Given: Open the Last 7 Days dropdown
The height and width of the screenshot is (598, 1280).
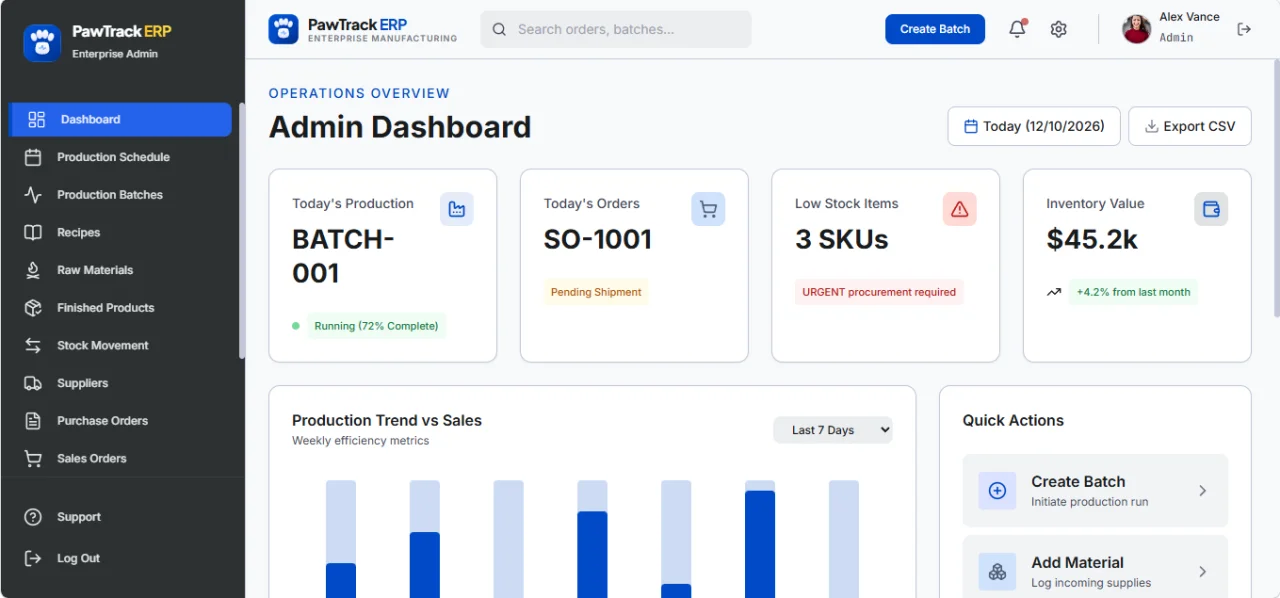Looking at the screenshot, I should tap(832, 430).
